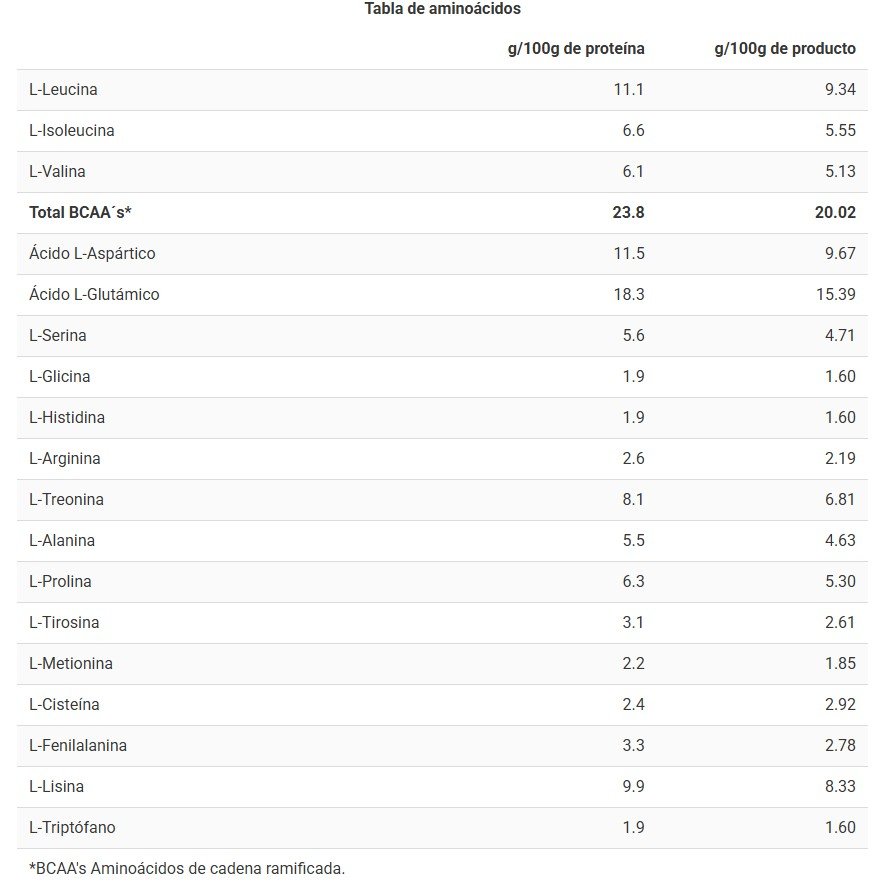Select the L-Valina product value 5.13
The width and height of the screenshot is (895, 892).
coord(840,172)
